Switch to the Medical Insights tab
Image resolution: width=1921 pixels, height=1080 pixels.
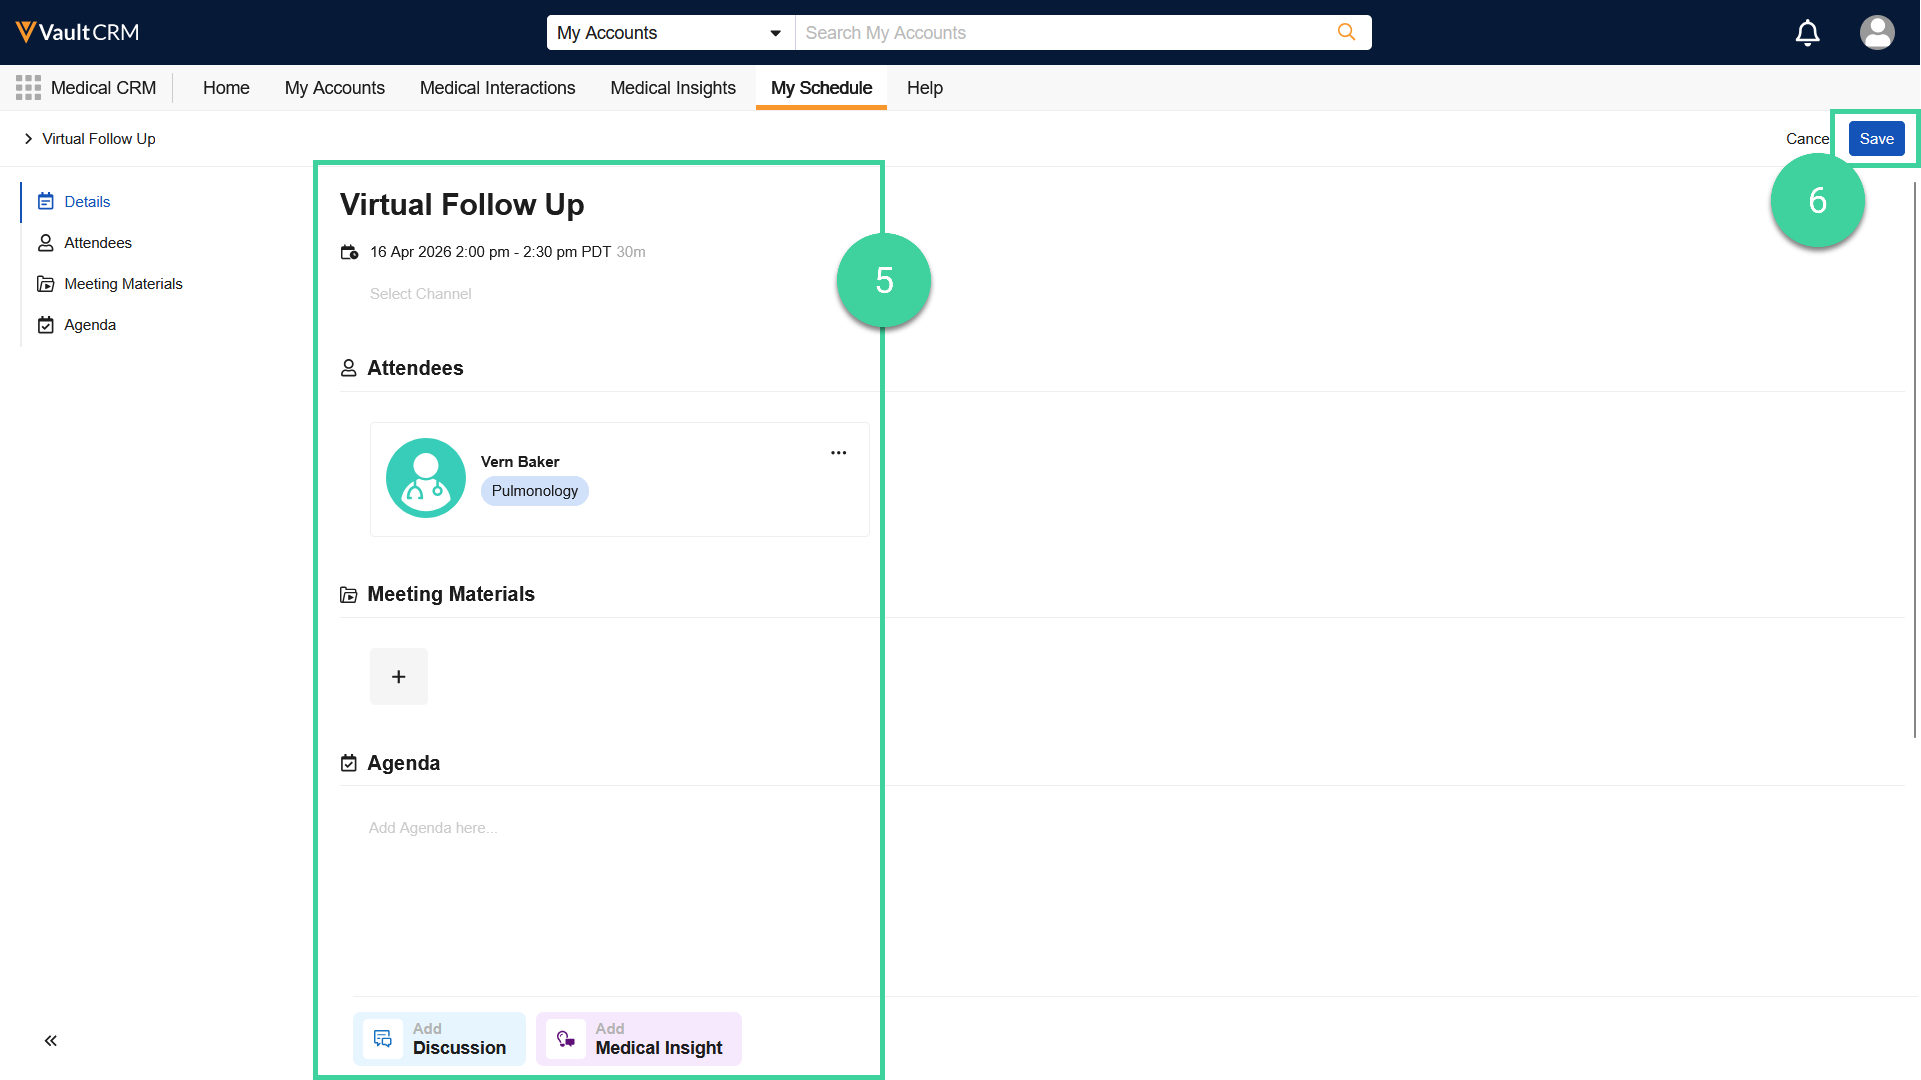pyautogui.click(x=672, y=88)
